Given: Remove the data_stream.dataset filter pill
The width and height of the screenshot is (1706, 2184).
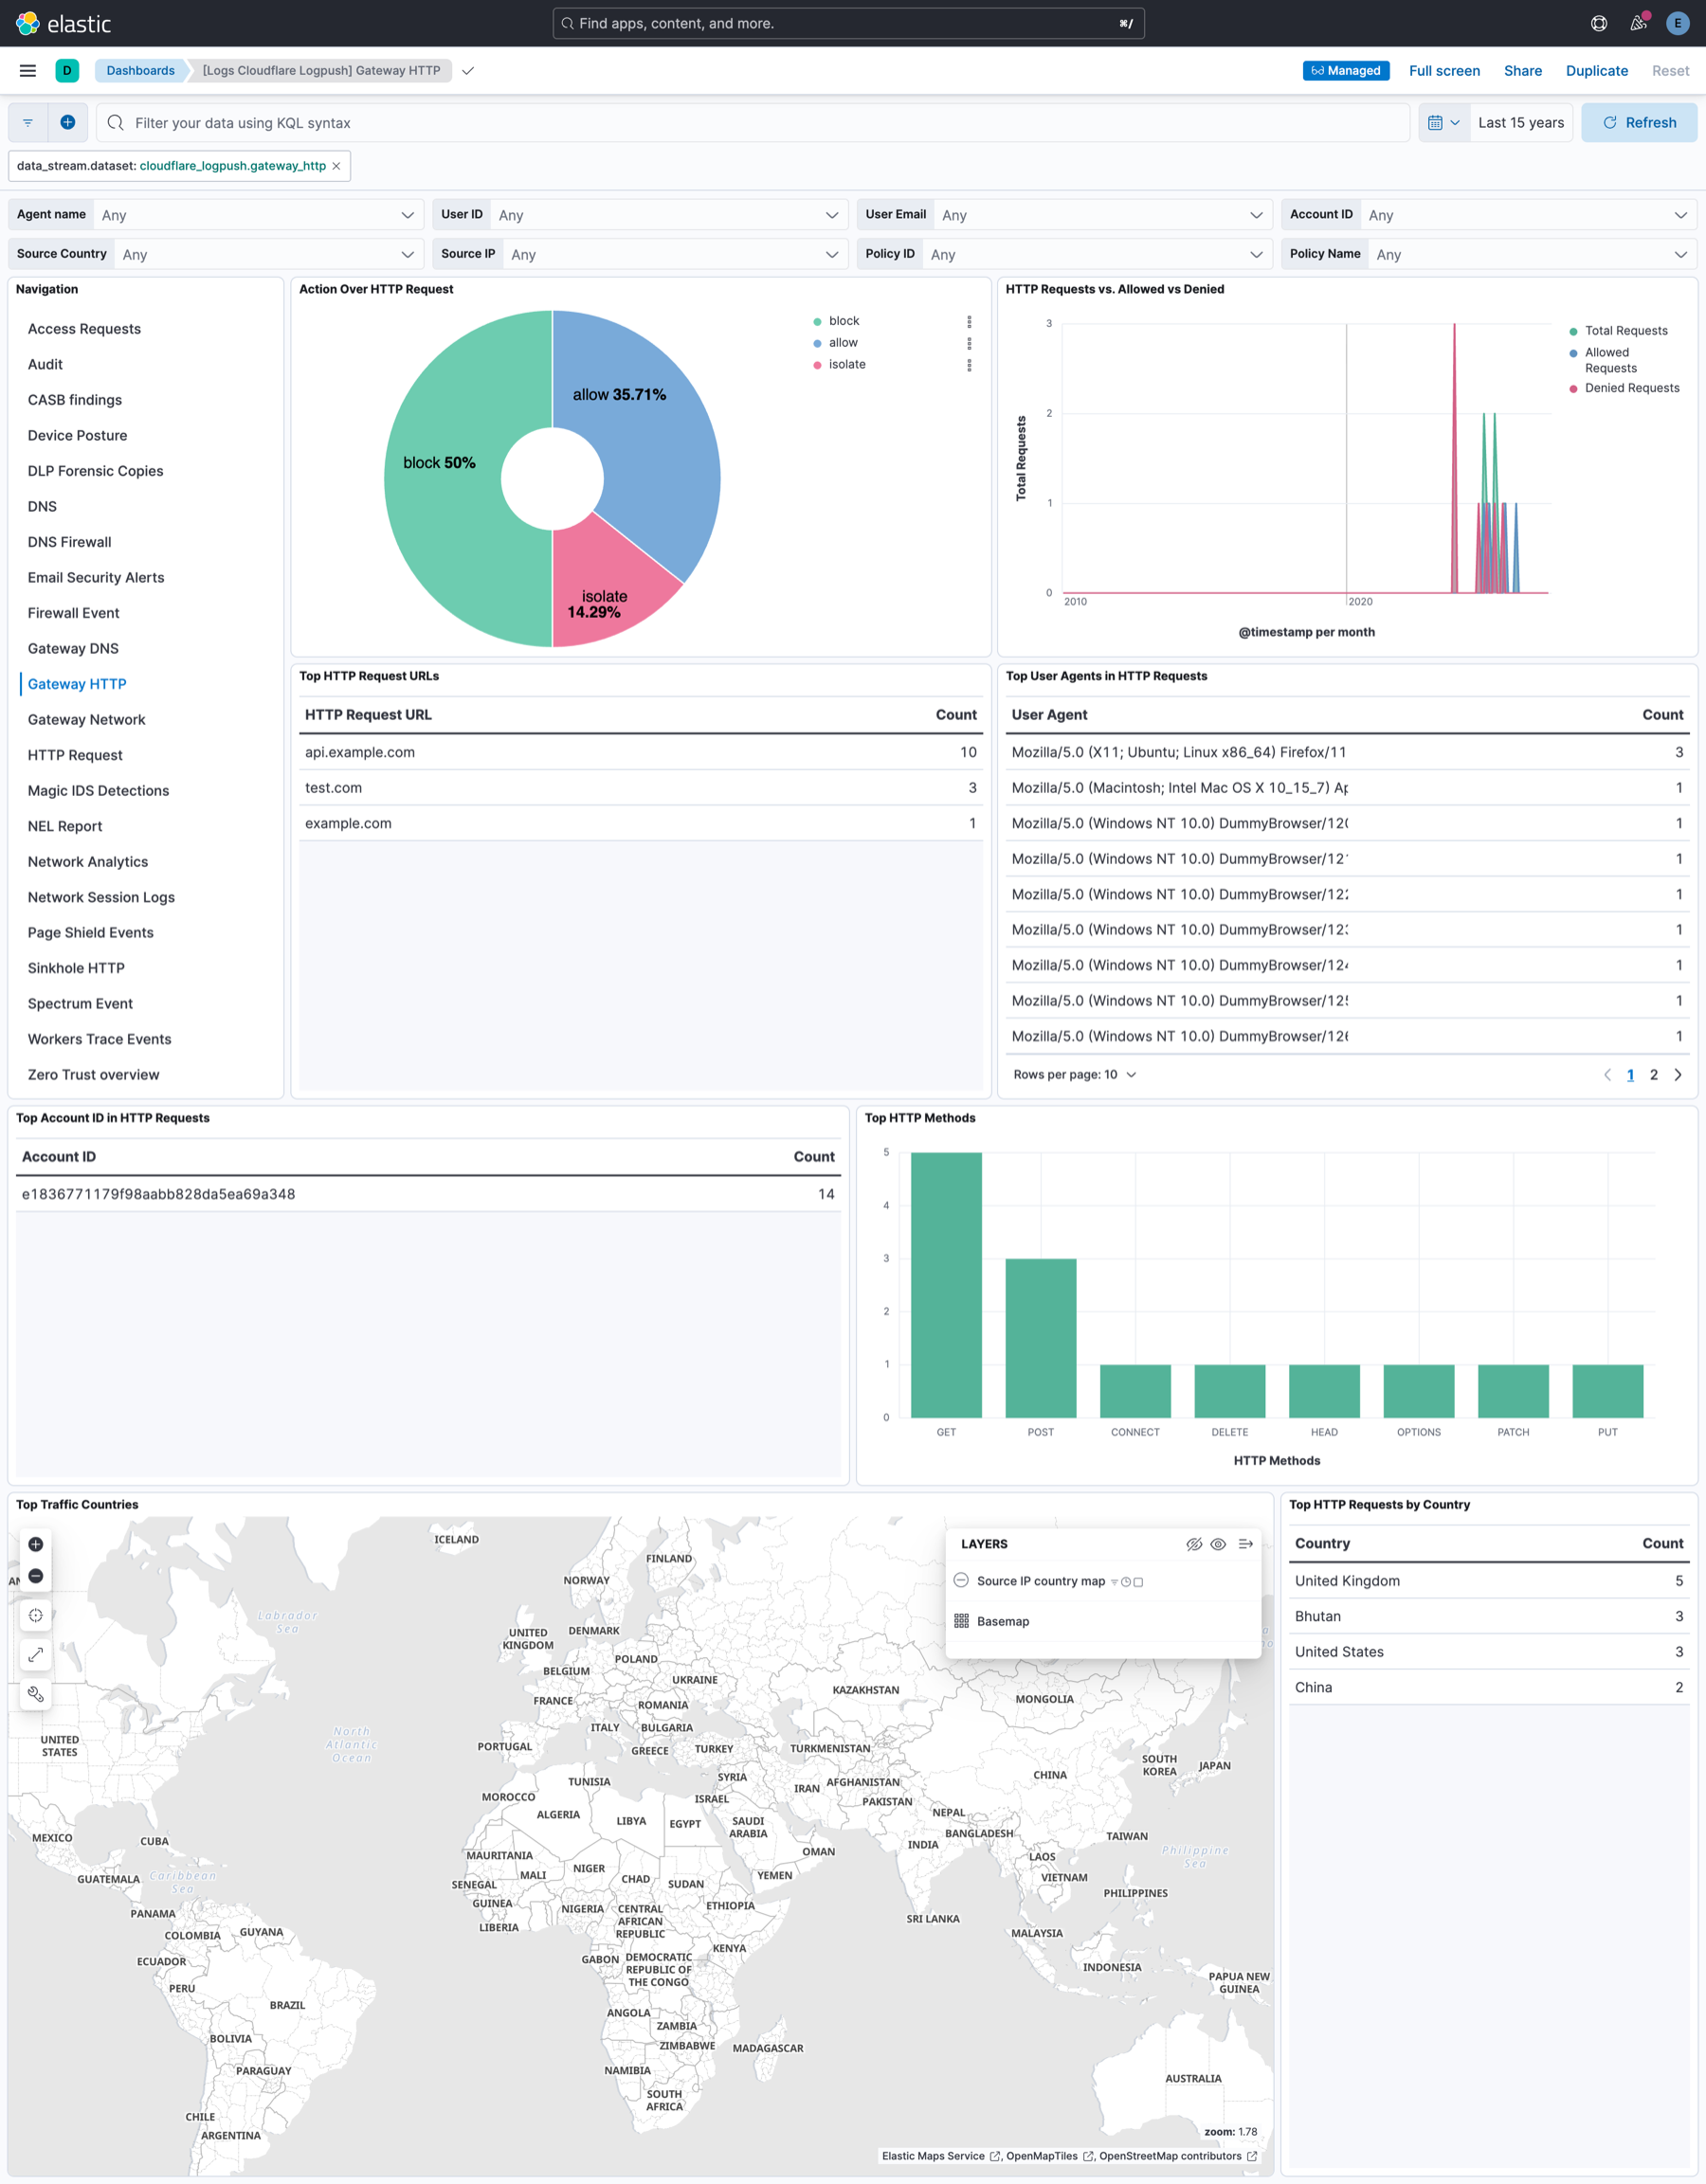Looking at the screenshot, I should pyautogui.click(x=337, y=166).
